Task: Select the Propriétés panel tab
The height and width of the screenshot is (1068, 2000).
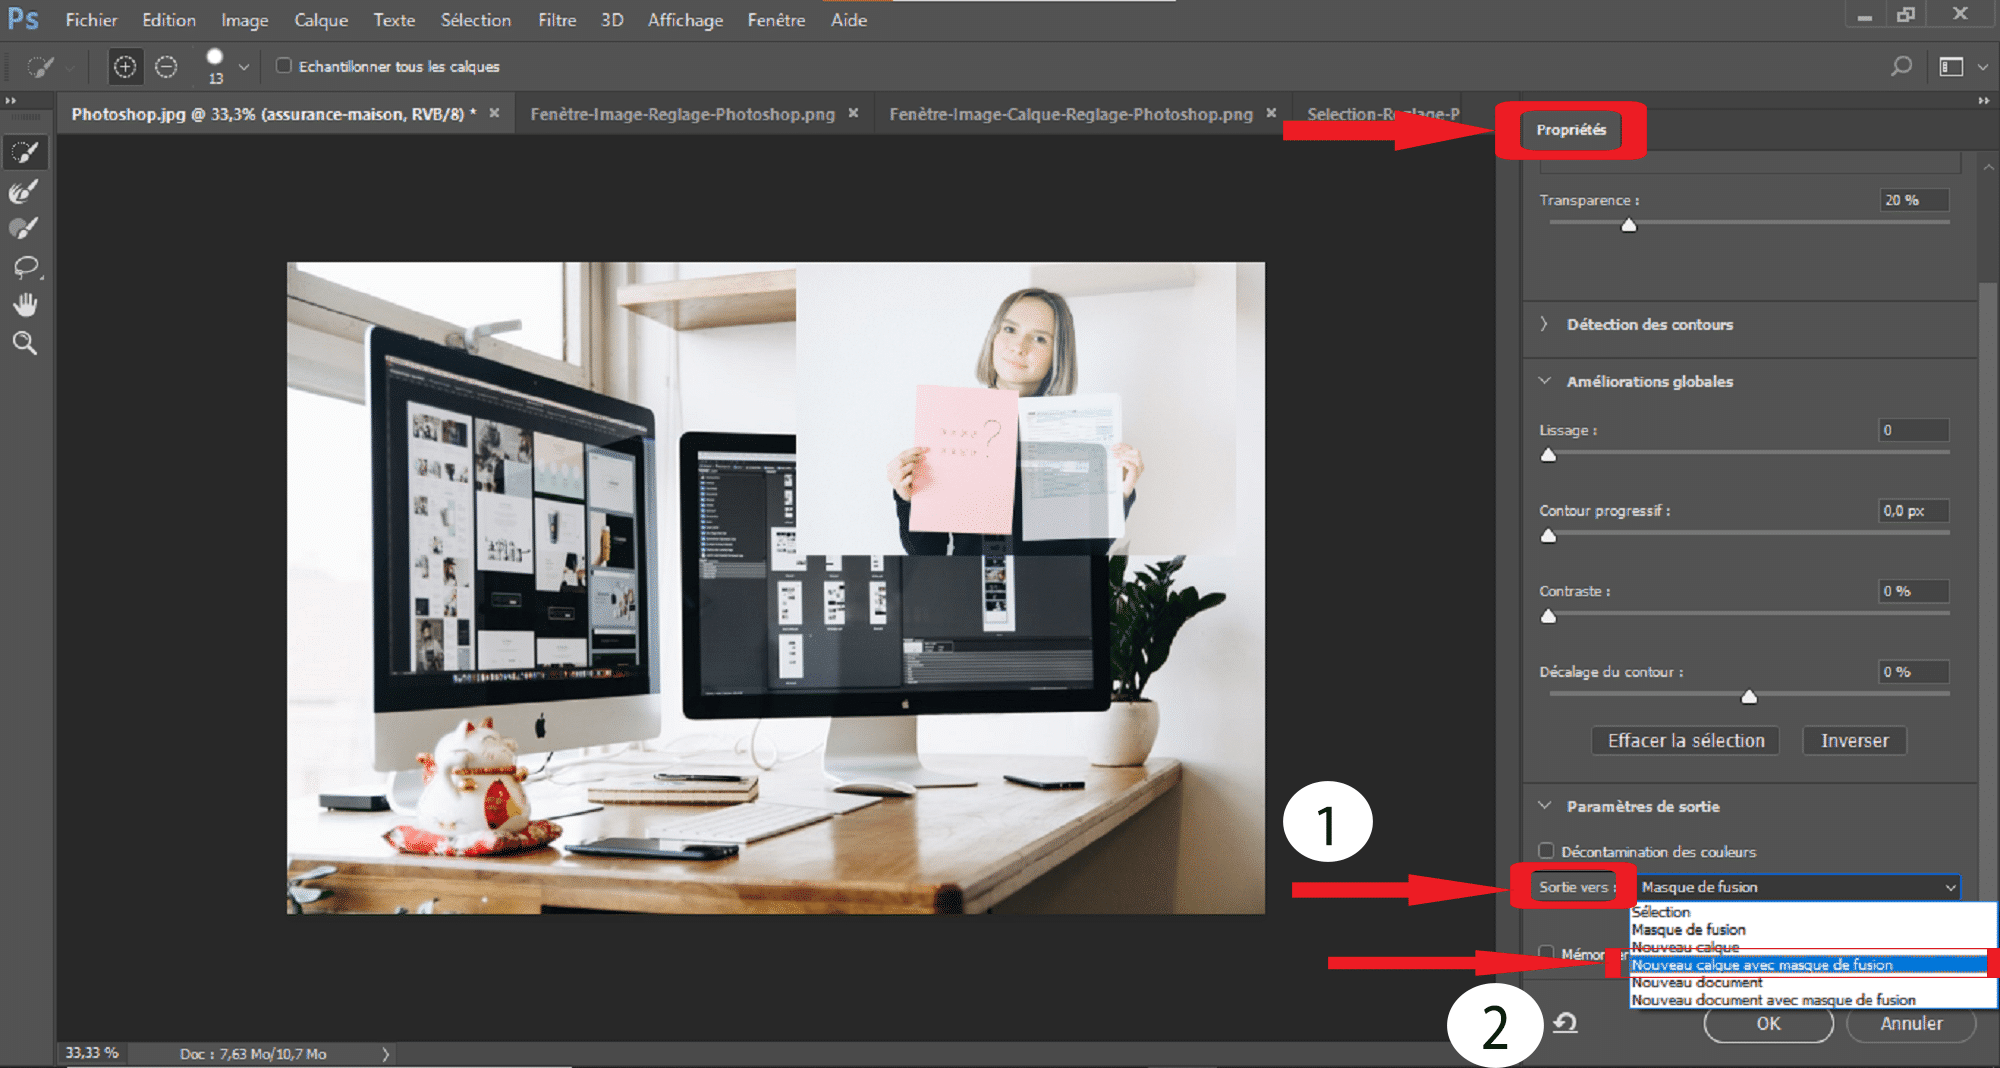Action: 1571,130
